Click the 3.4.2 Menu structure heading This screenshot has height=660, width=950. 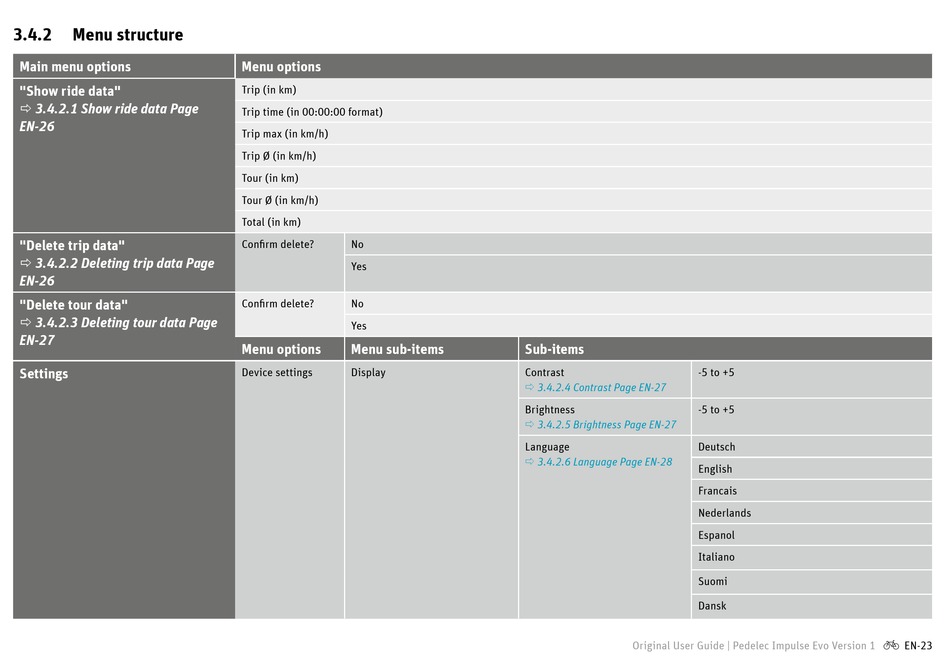(98, 35)
